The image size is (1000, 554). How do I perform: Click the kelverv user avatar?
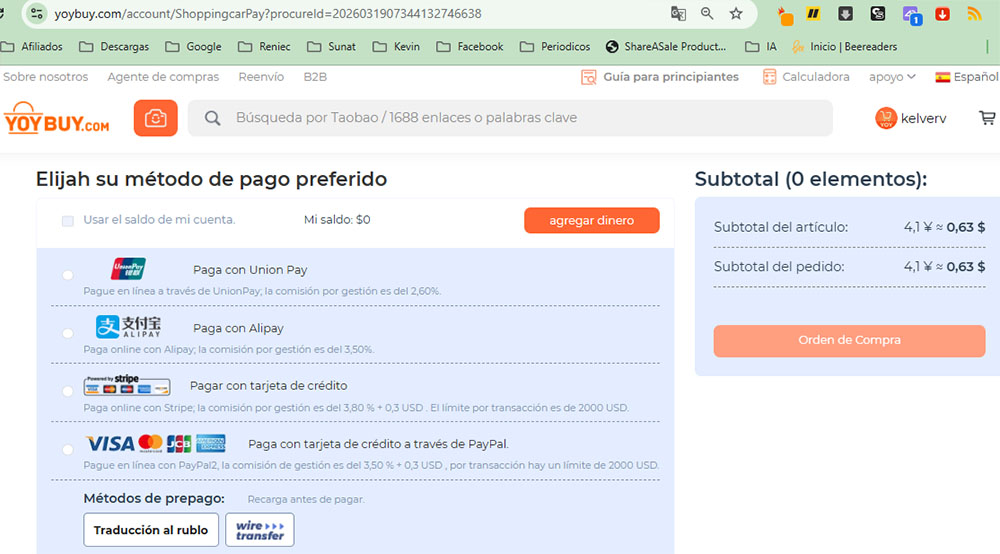(x=885, y=118)
